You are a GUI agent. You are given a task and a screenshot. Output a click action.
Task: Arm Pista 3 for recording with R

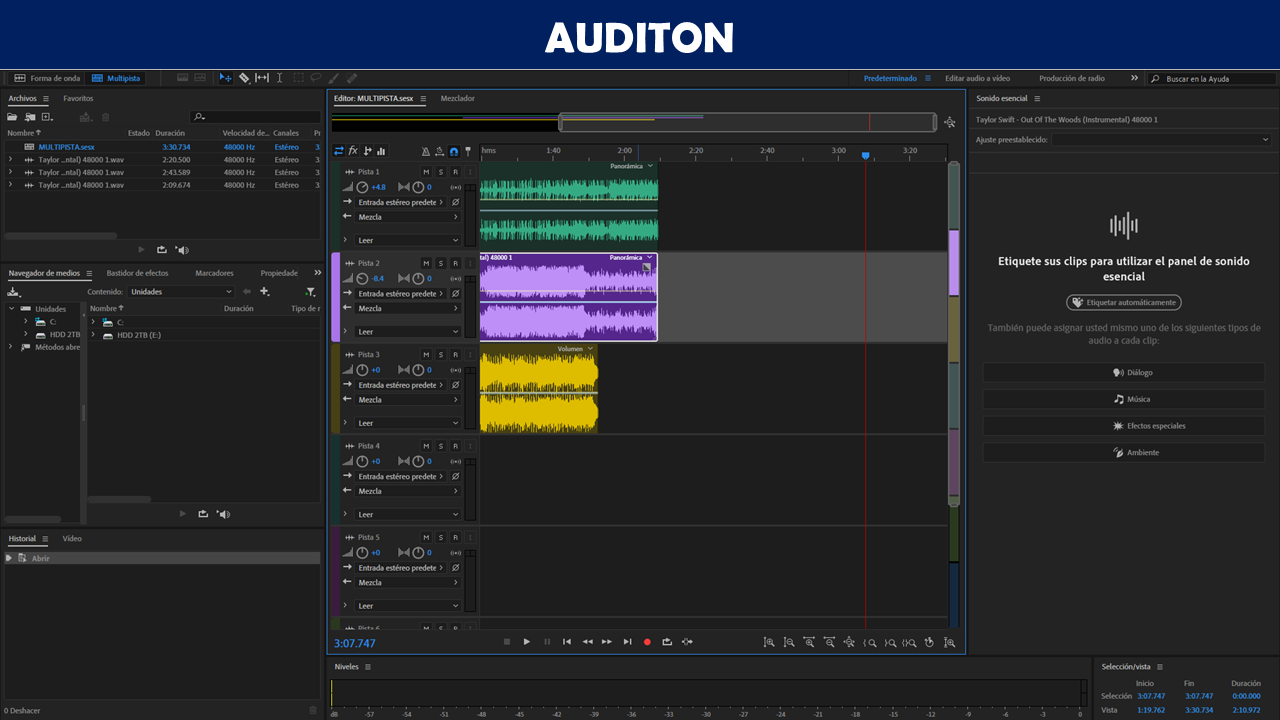point(455,354)
